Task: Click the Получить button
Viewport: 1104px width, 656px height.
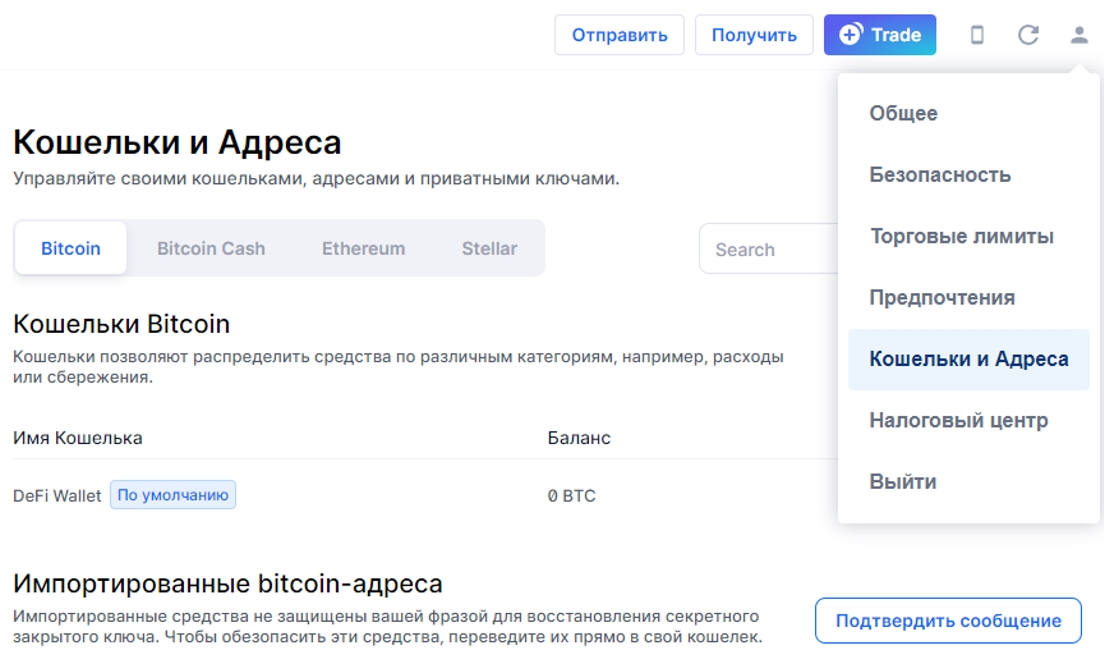Action: tap(754, 34)
